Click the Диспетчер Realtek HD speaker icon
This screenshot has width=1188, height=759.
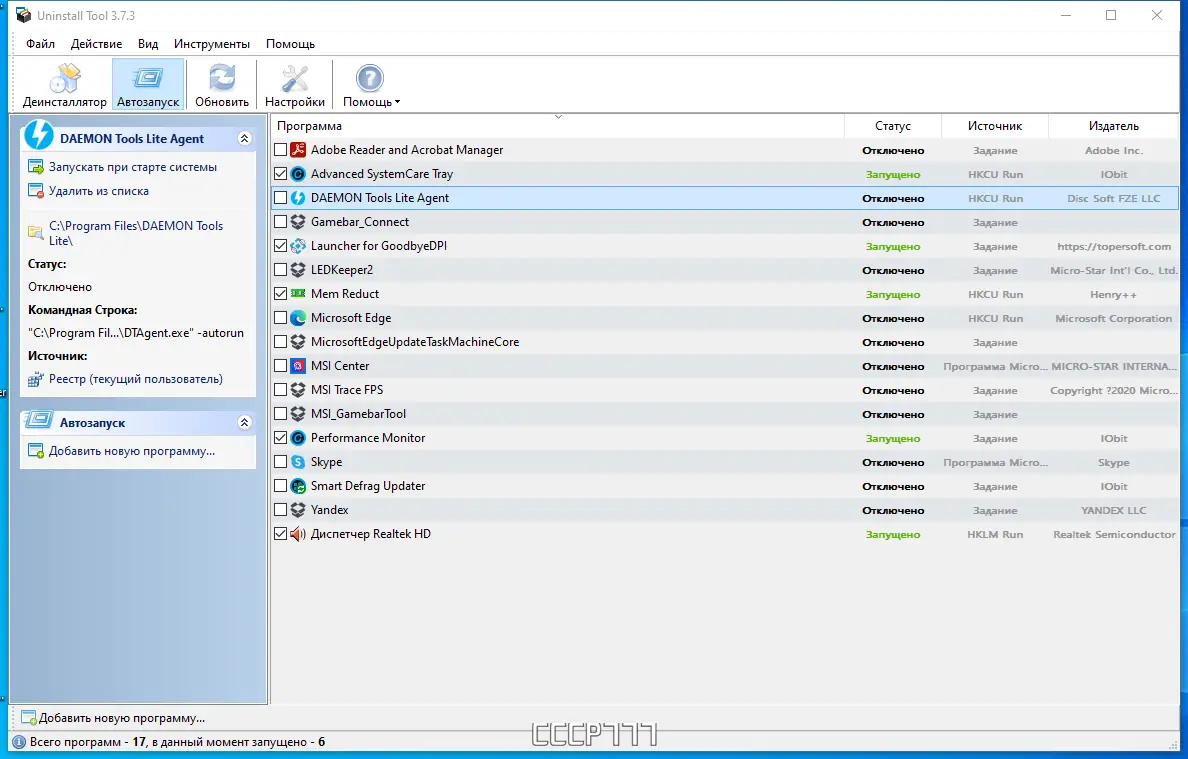[298, 534]
